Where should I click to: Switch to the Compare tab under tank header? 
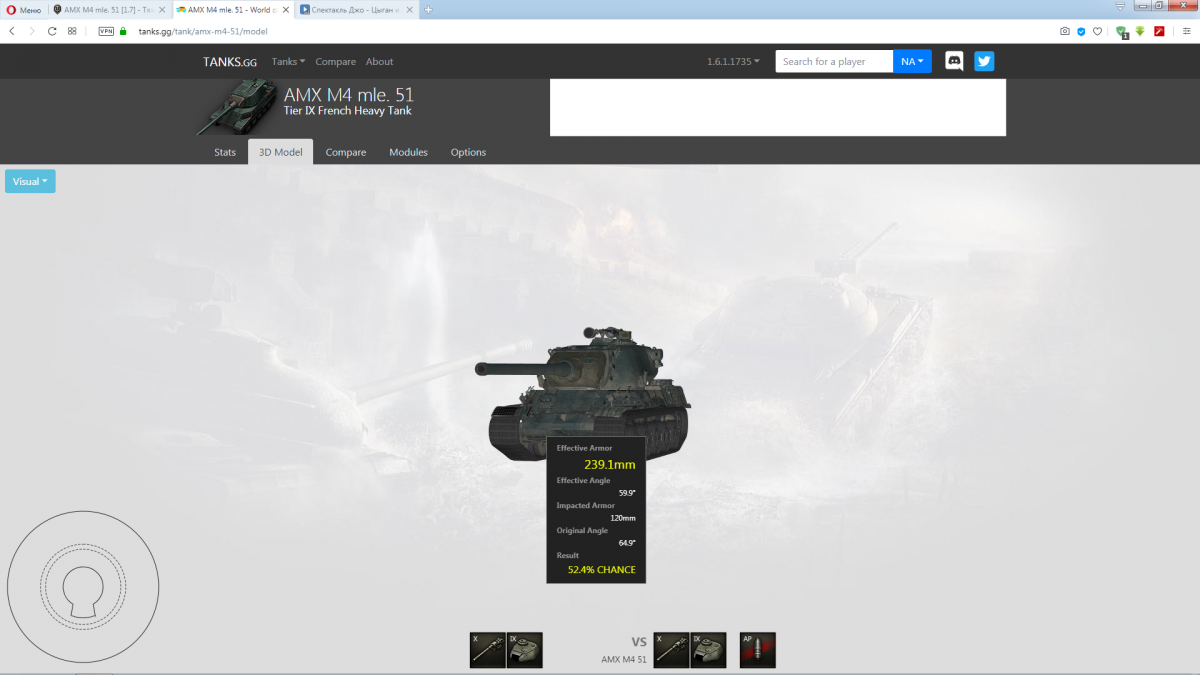[x=346, y=152]
